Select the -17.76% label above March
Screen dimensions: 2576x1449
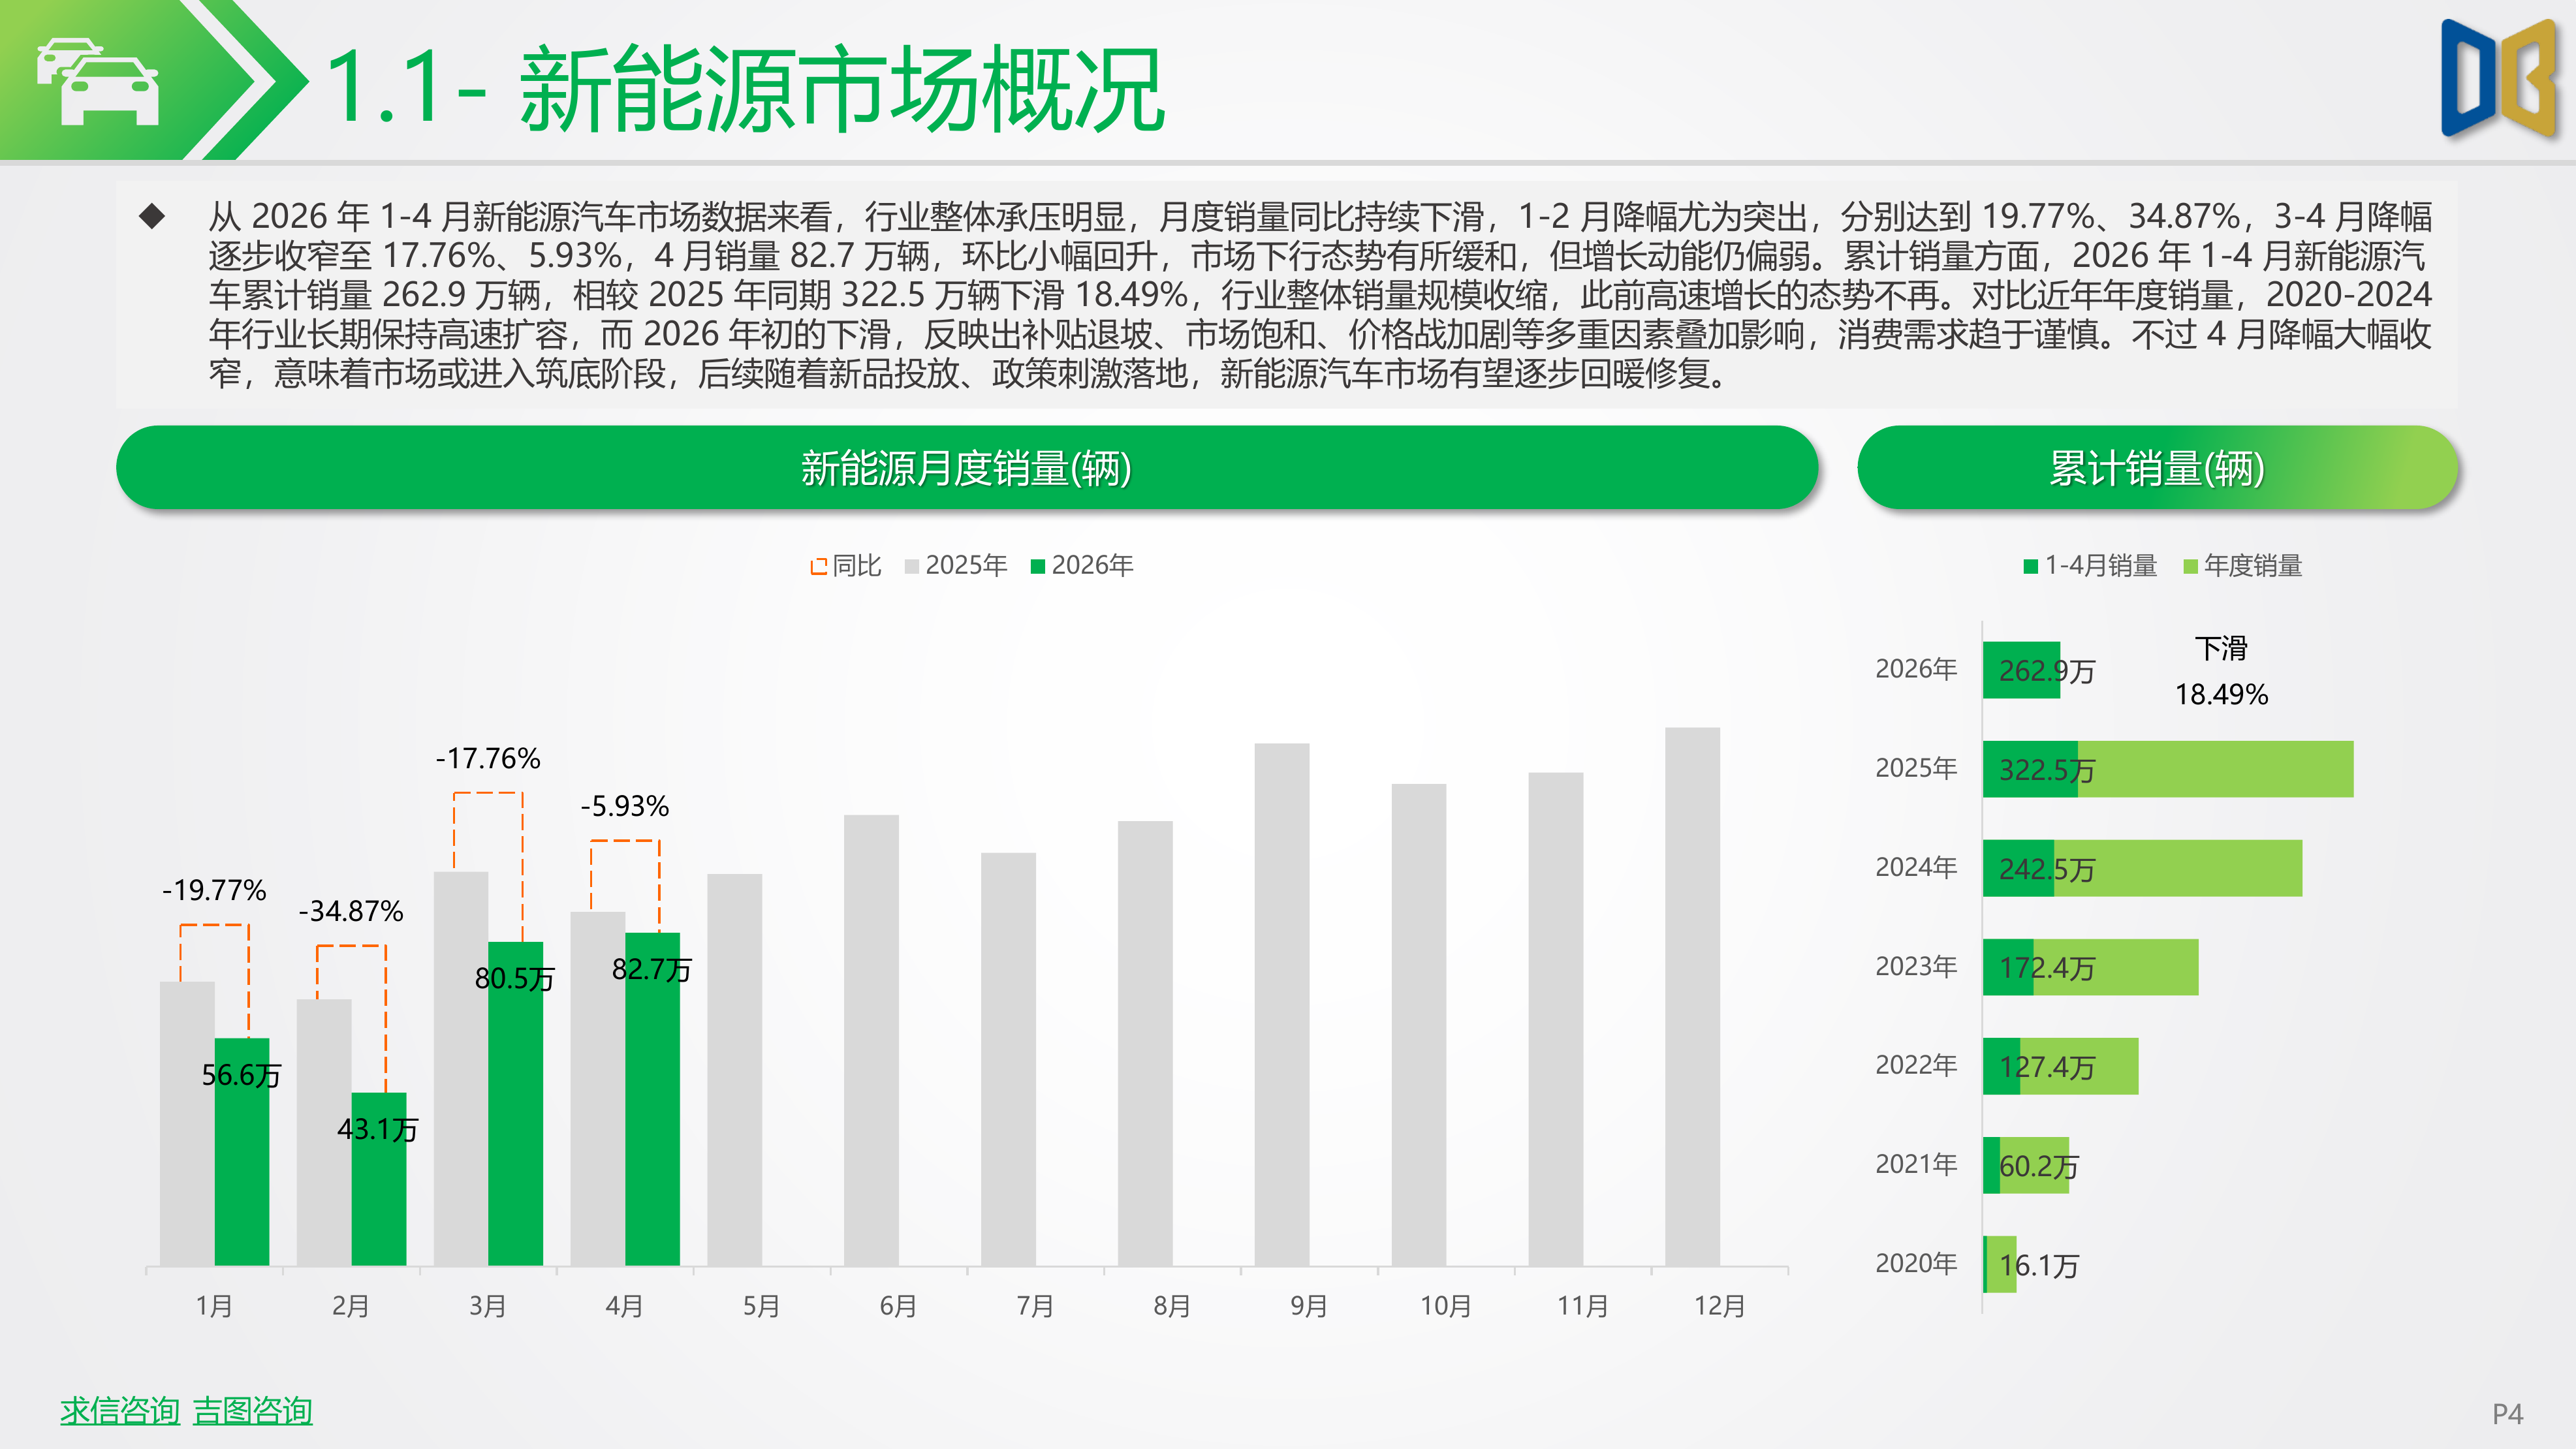[x=488, y=758]
